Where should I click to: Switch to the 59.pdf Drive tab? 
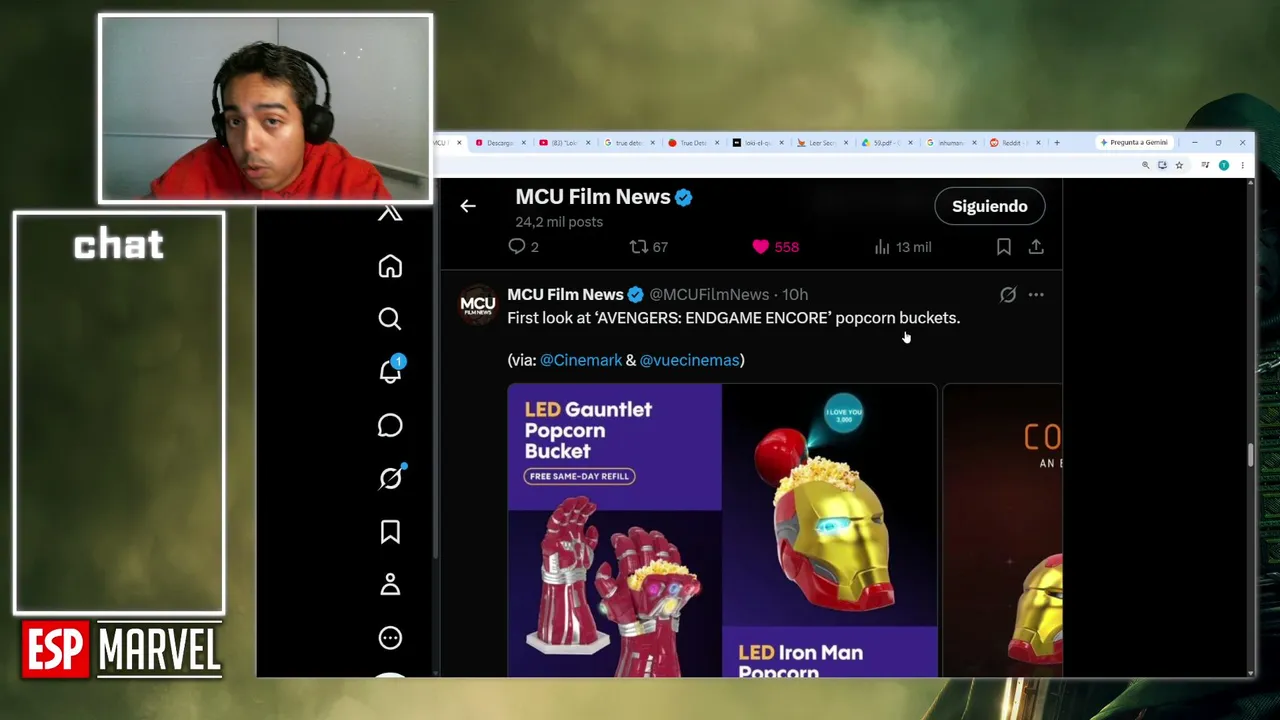(886, 143)
